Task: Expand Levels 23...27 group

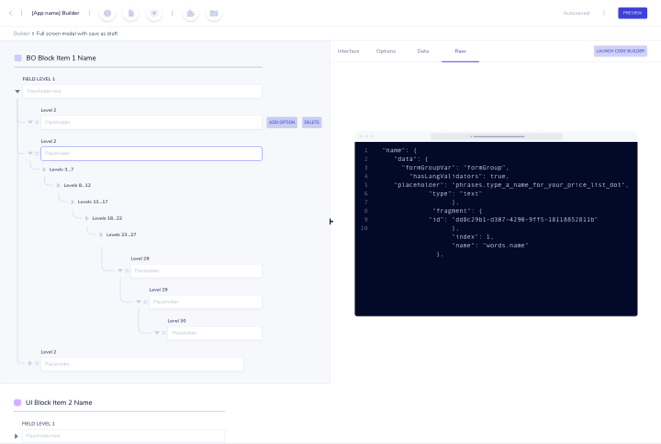Action: coord(101,235)
